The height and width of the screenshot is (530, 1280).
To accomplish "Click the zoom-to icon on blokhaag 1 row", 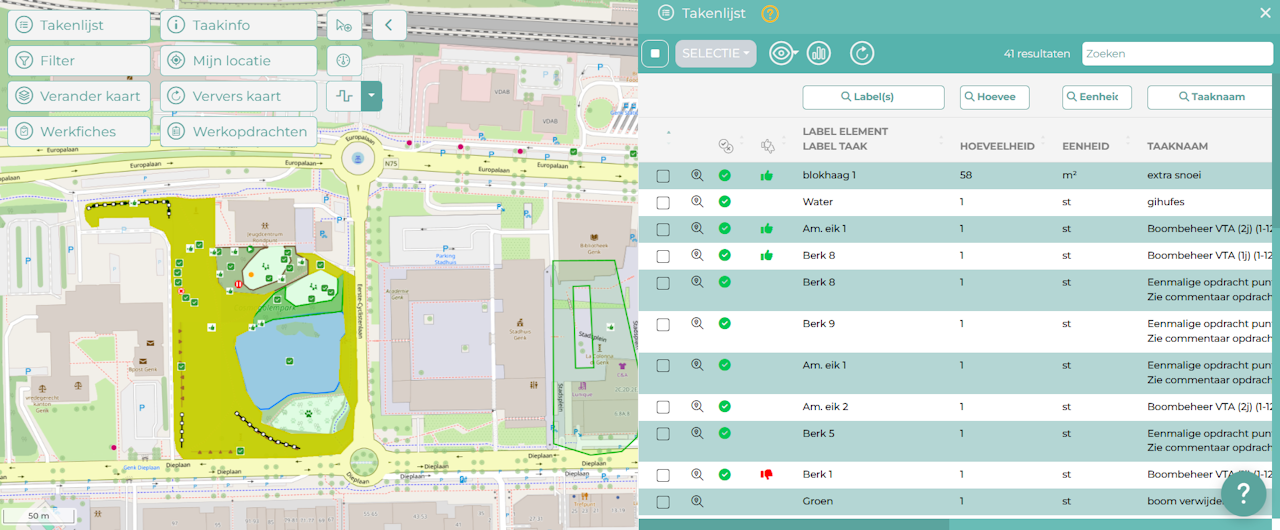I will (697, 175).
